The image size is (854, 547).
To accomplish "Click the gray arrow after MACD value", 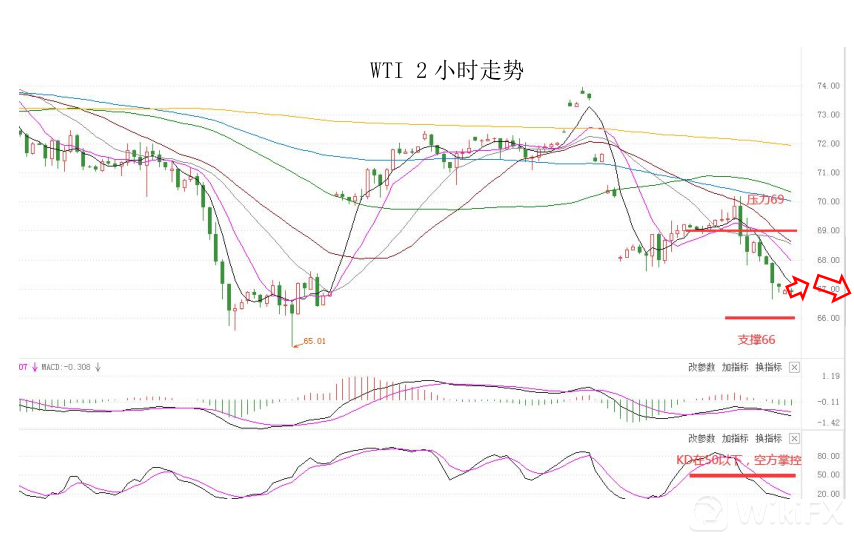I will point(98,367).
